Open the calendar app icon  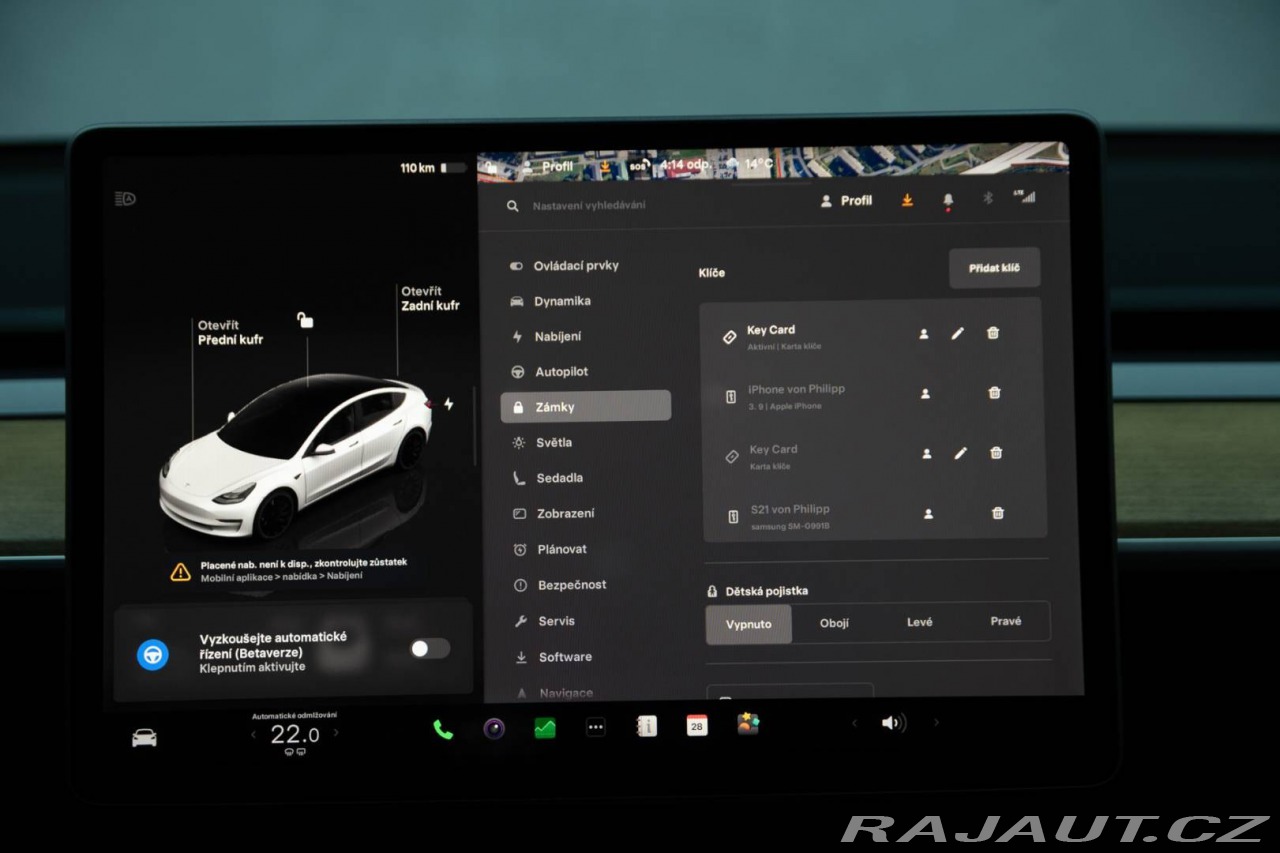pos(697,726)
